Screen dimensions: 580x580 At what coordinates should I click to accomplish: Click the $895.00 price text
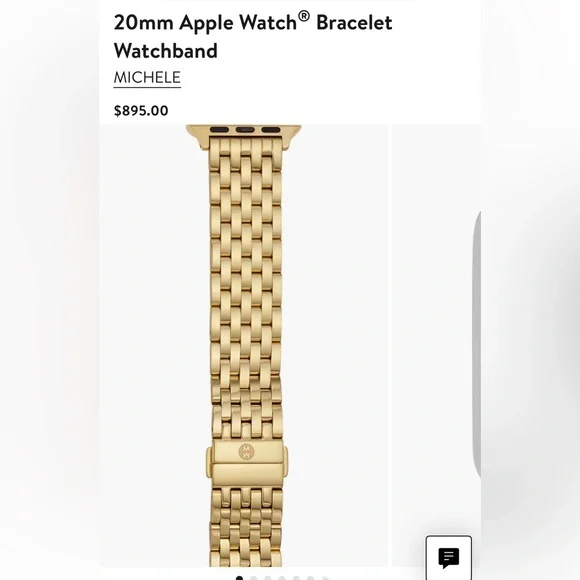[141, 111]
